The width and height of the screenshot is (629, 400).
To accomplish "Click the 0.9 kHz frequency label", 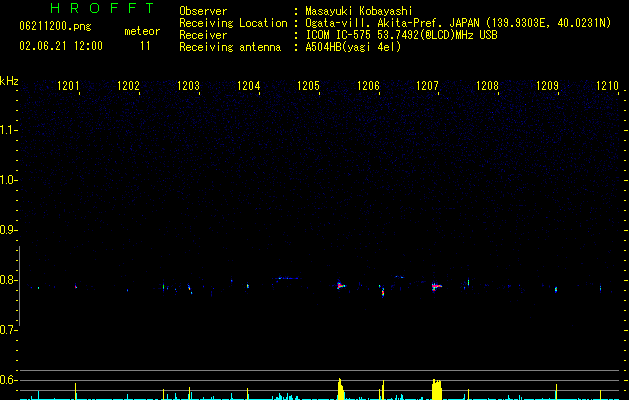I will [x=8, y=230].
